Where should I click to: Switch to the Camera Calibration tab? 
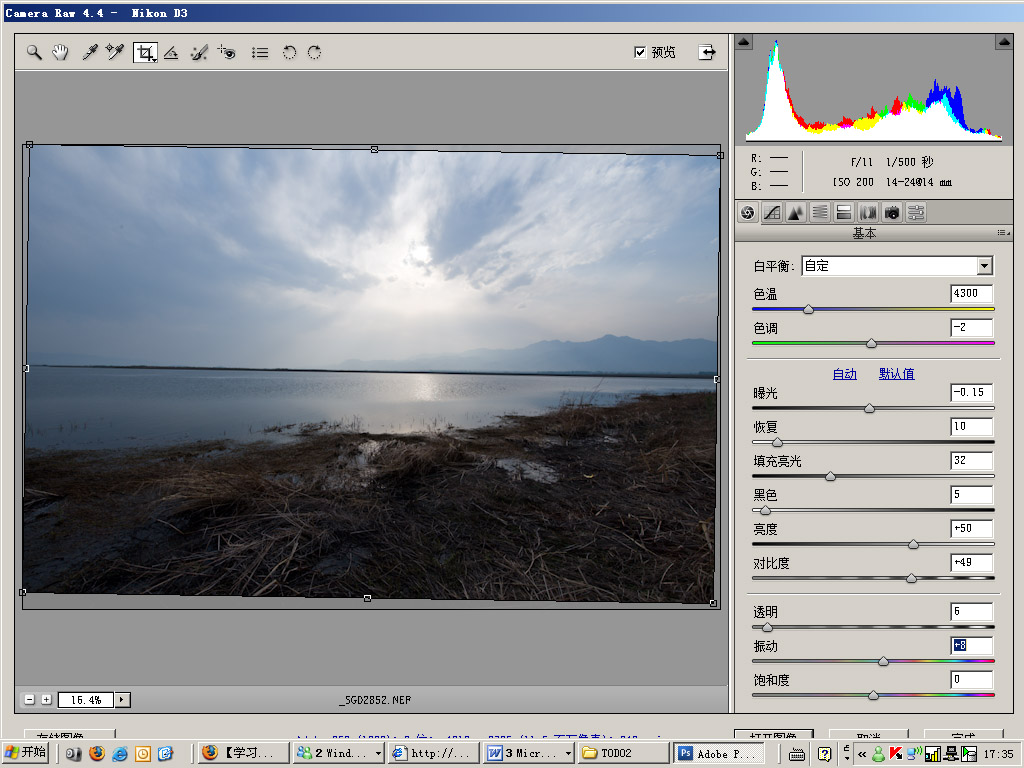[x=892, y=212]
